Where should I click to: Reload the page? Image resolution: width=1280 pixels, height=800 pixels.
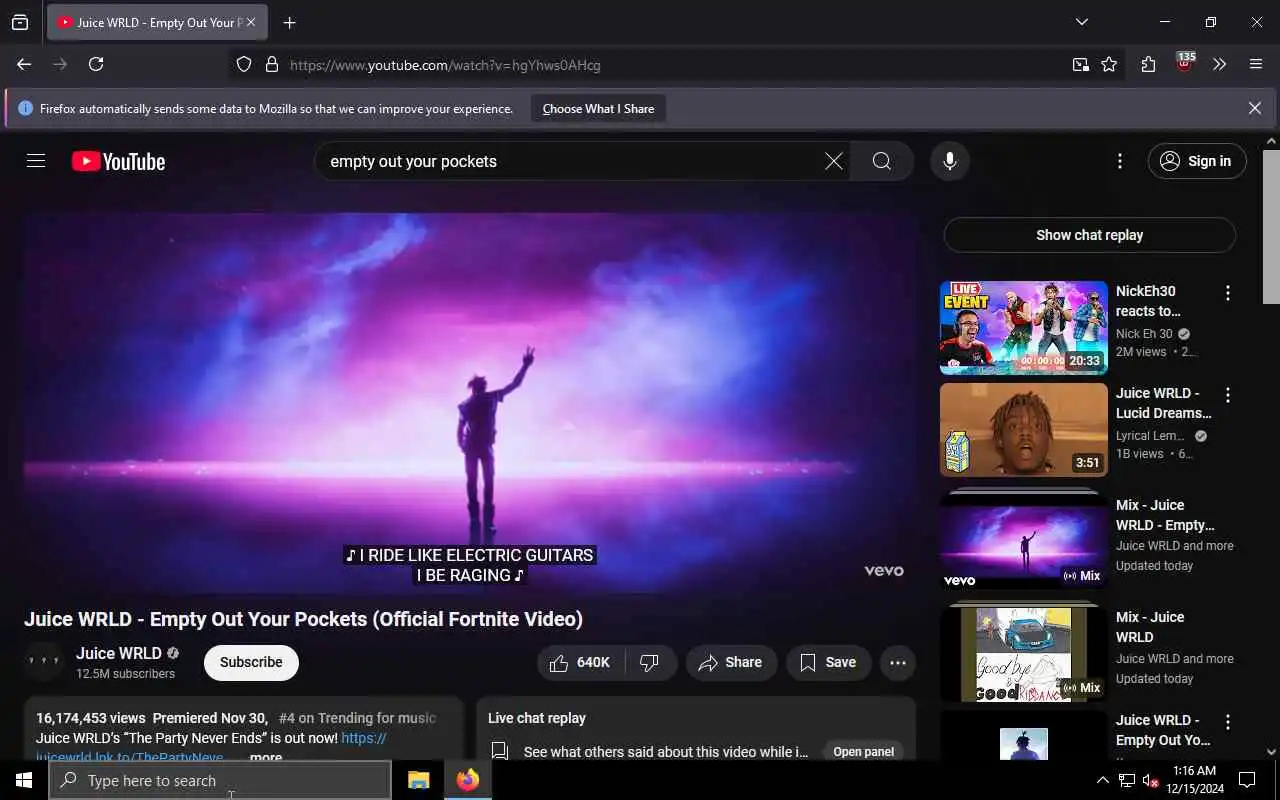(96, 64)
